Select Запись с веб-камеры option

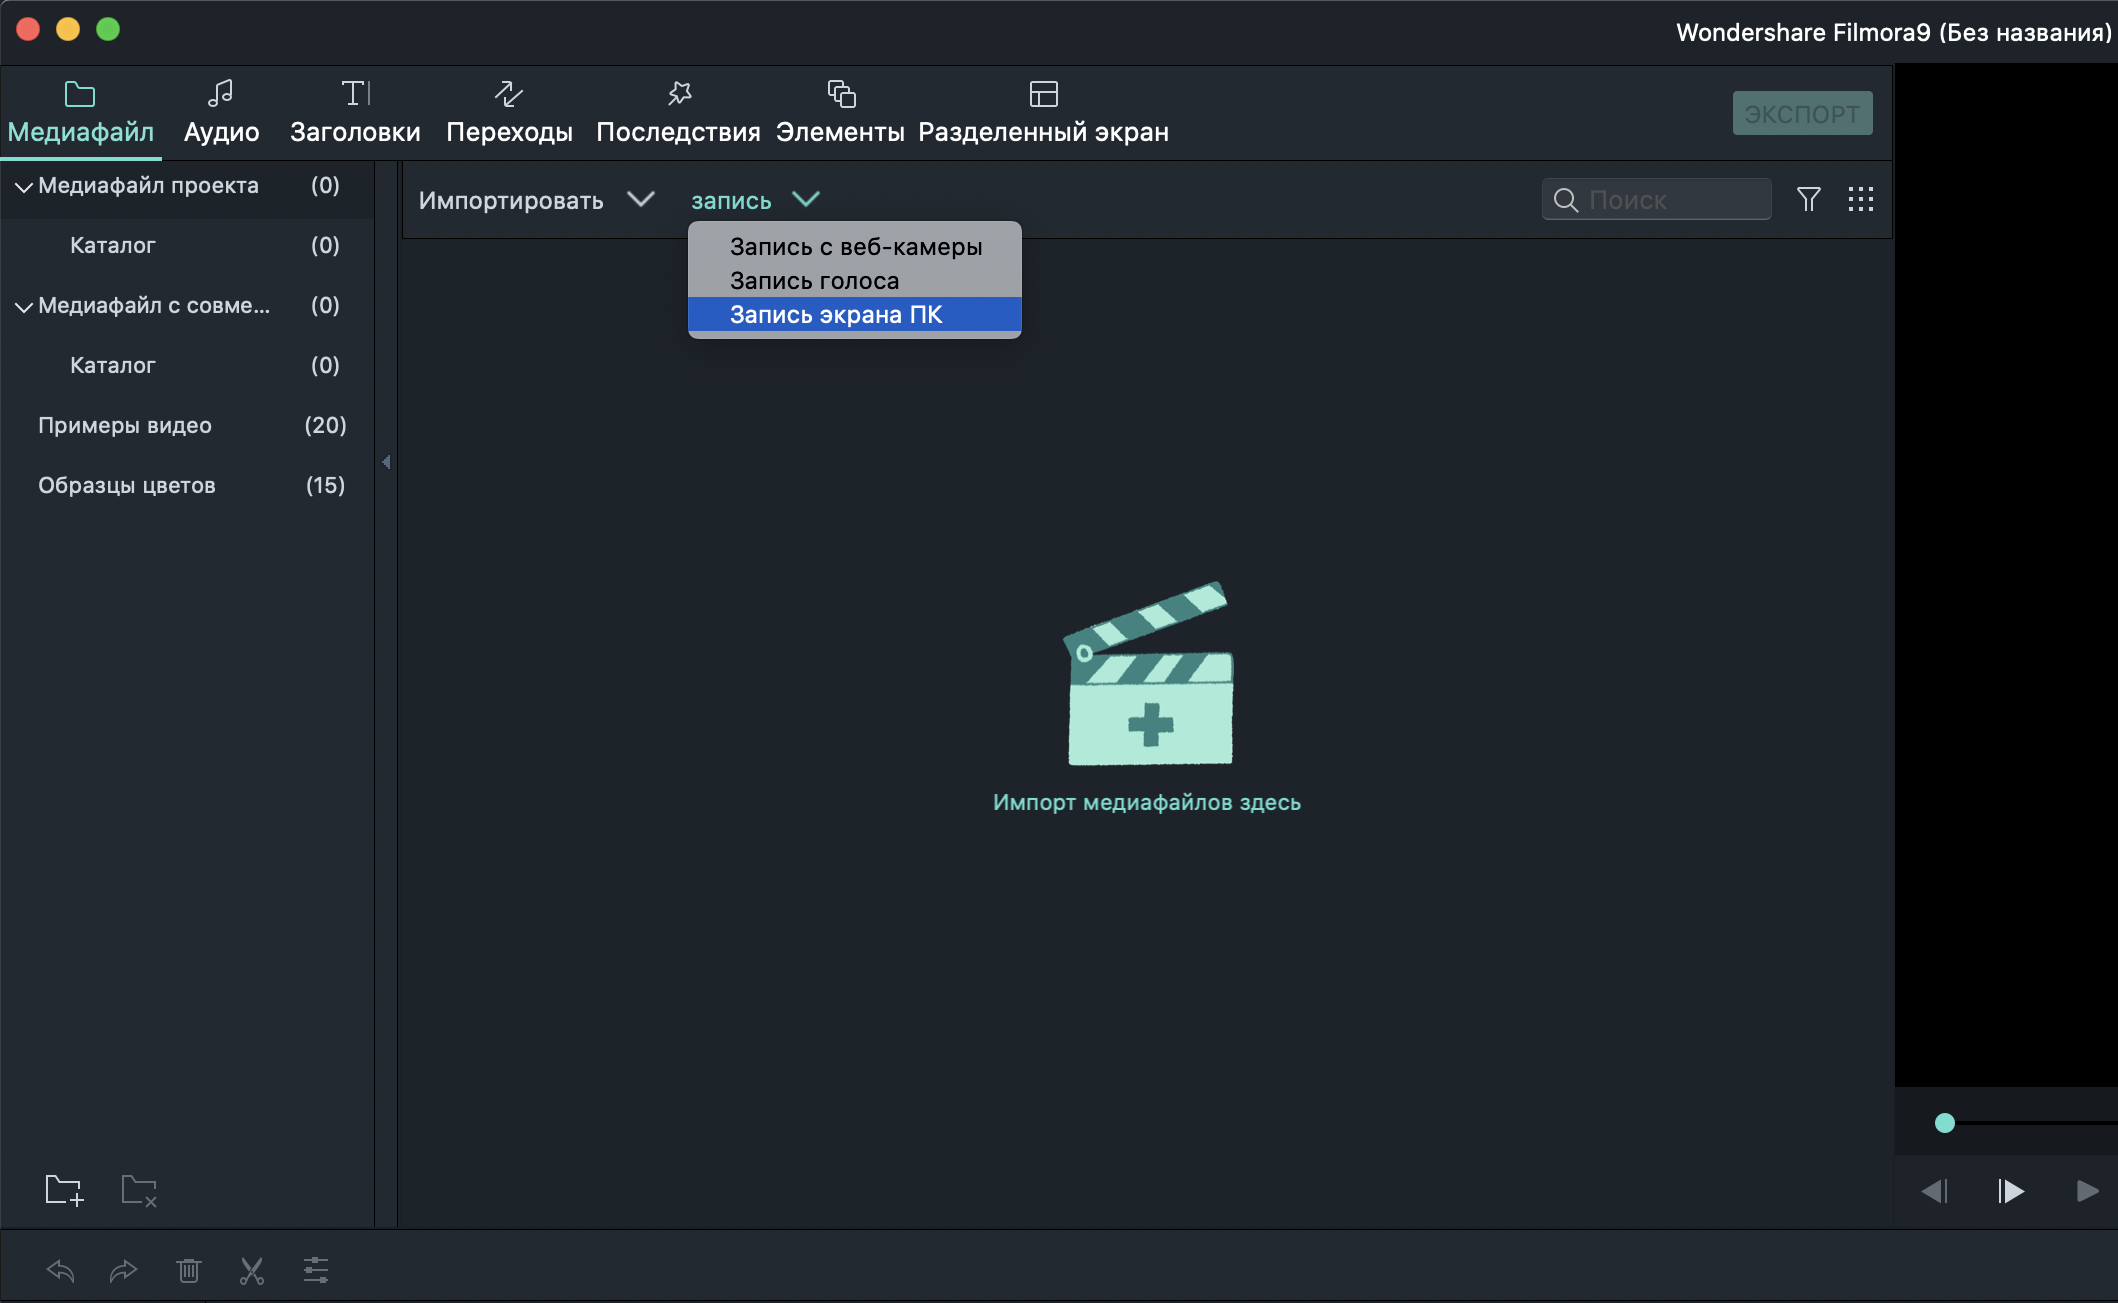pos(856,247)
